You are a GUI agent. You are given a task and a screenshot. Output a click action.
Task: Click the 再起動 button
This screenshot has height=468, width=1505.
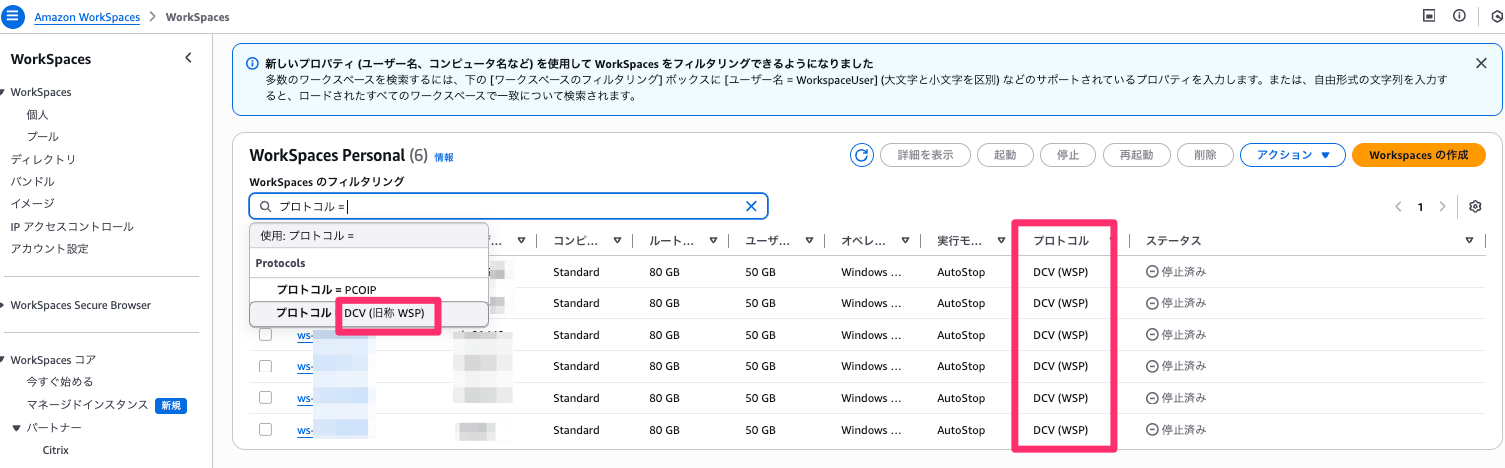tap(1137, 155)
